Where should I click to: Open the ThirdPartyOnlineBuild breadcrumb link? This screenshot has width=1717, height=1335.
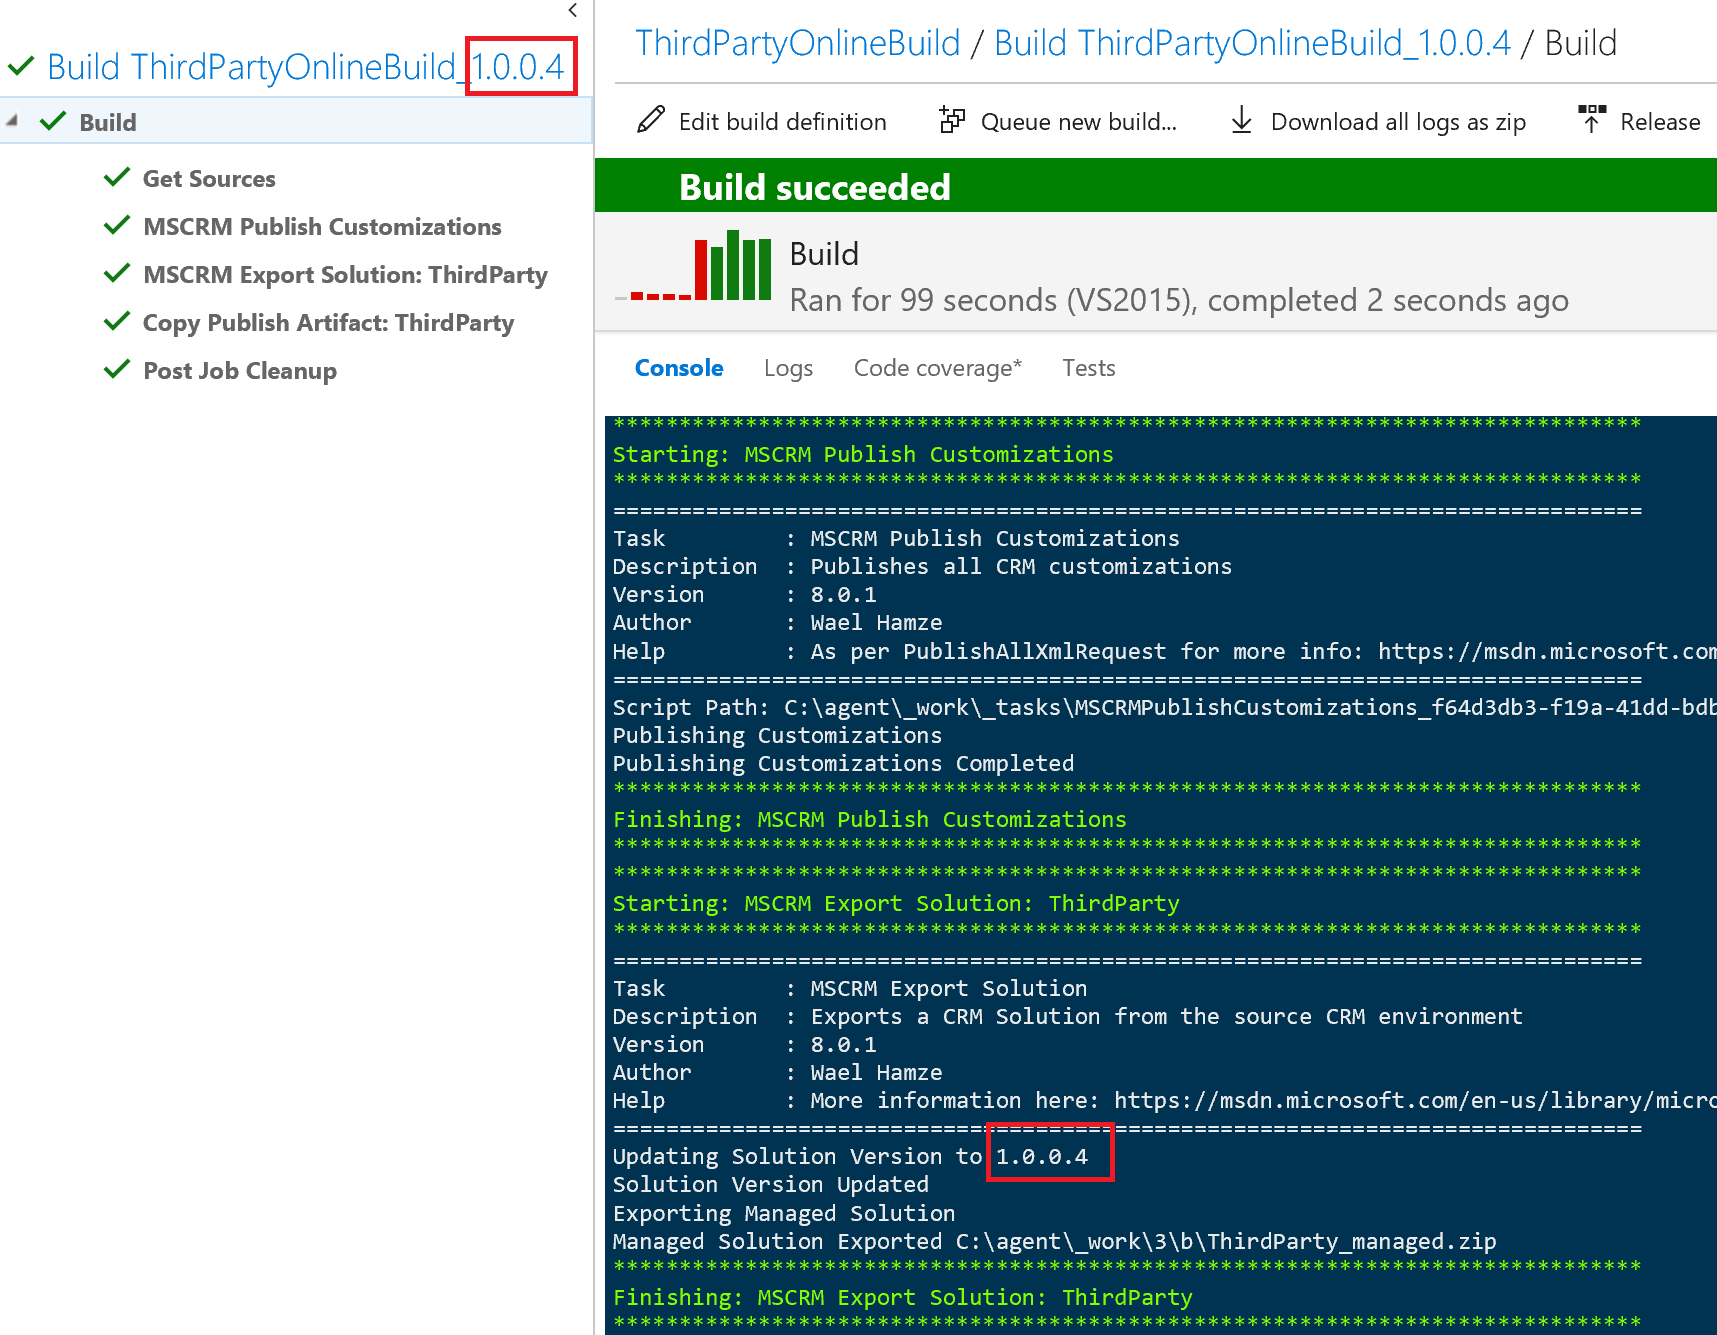point(797,42)
